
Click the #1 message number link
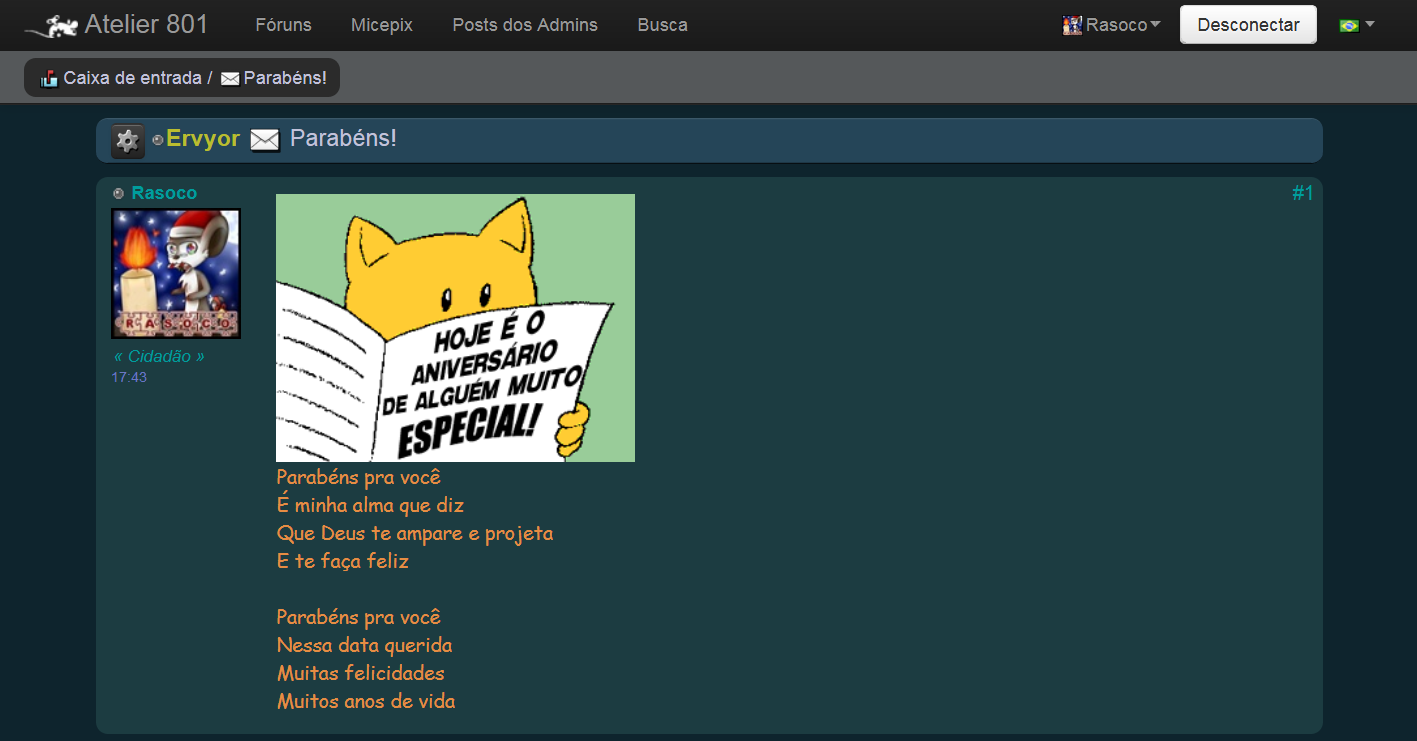(1302, 193)
